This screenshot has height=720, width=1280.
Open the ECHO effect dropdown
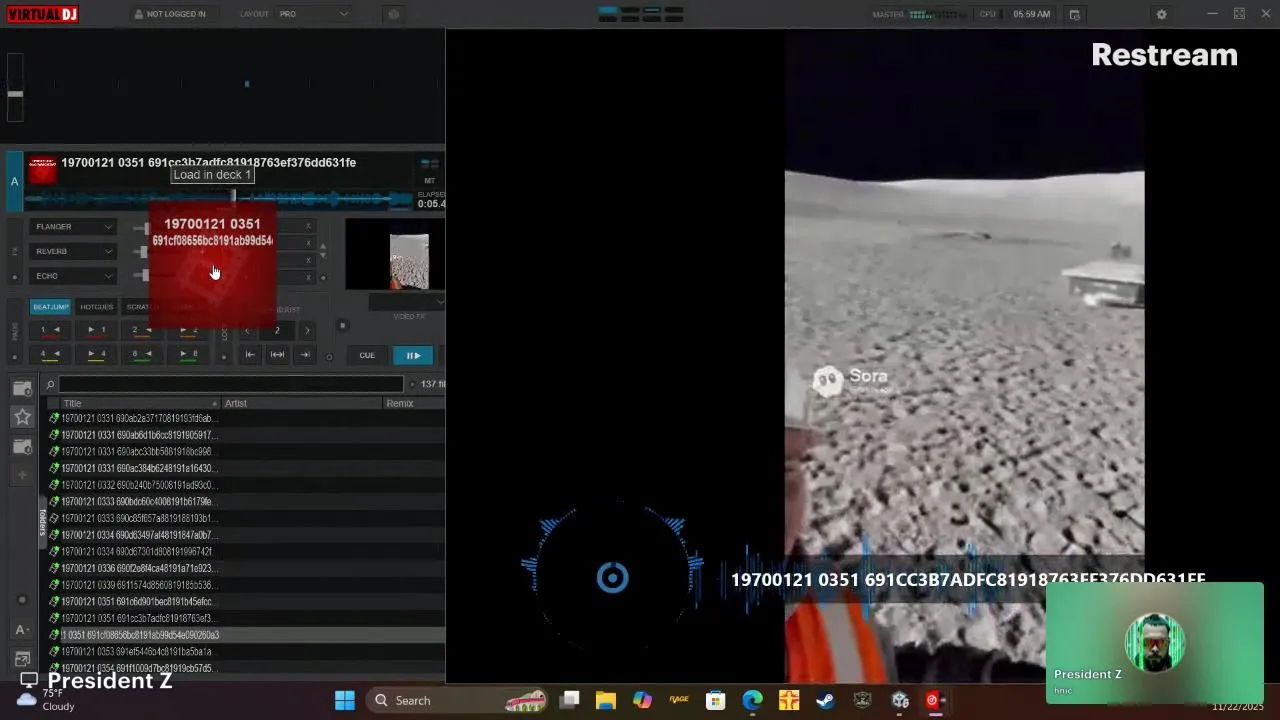click(x=73, y=276)
